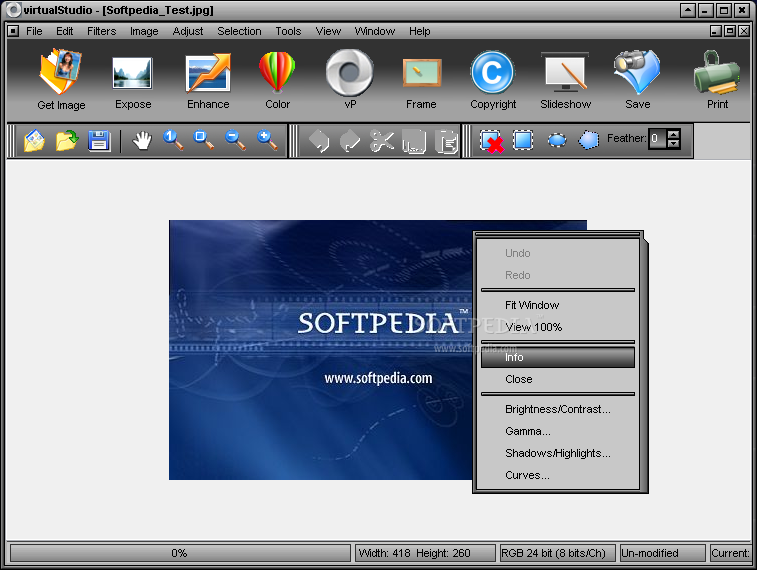Click the Un-modified status text
This screenshot has height=570, width=757.
[x=662, y=553]
